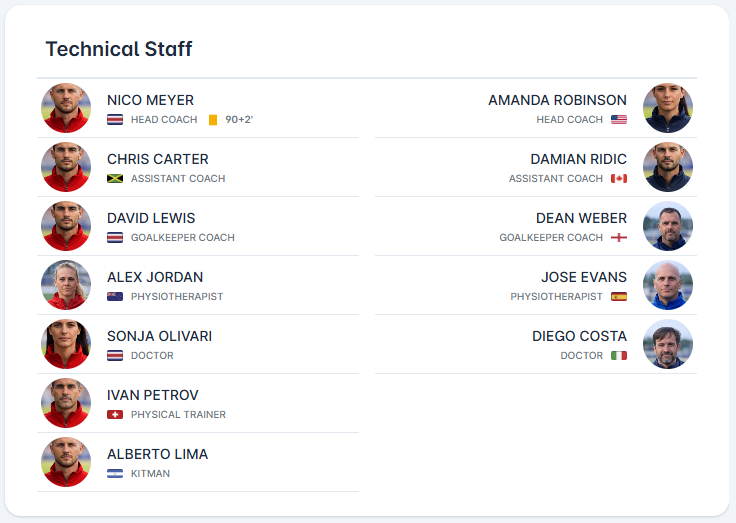Click the flag next to Amanda Robinson
Viewport: 736px width, 523px height.
(619, 120)
